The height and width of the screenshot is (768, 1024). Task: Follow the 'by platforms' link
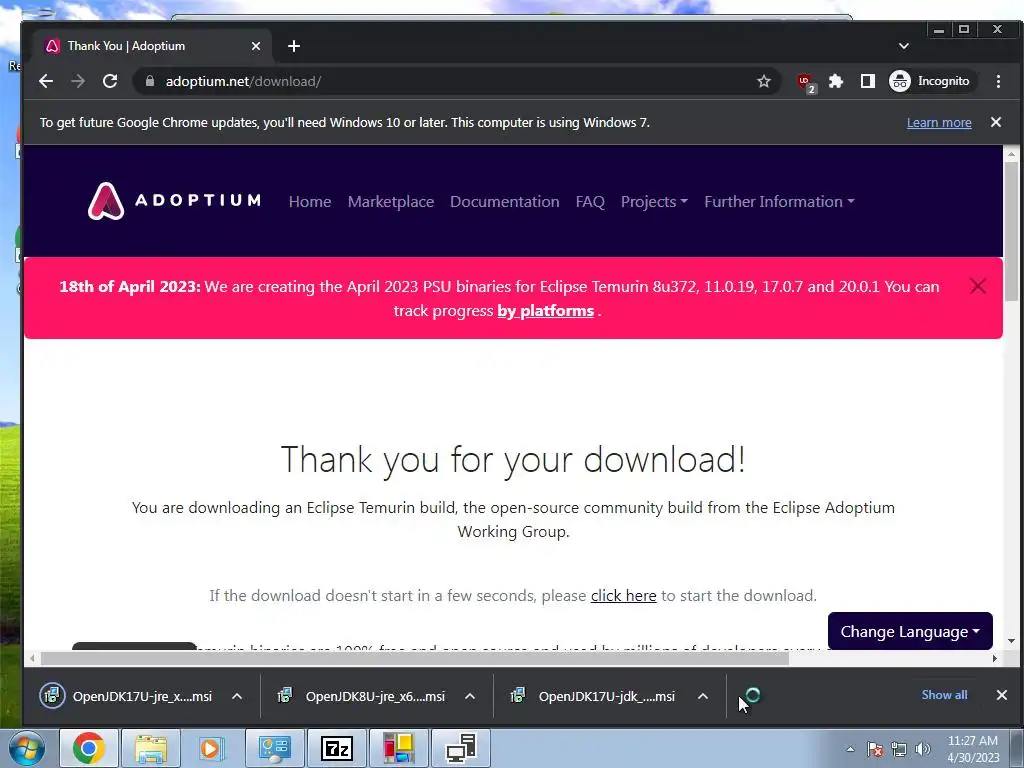coord(545,311)
